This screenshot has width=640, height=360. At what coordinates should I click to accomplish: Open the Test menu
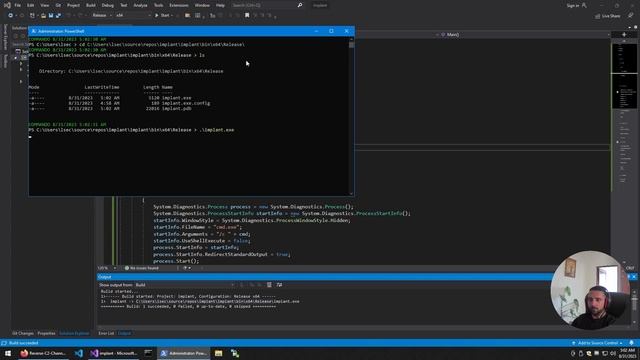(124, 5)
